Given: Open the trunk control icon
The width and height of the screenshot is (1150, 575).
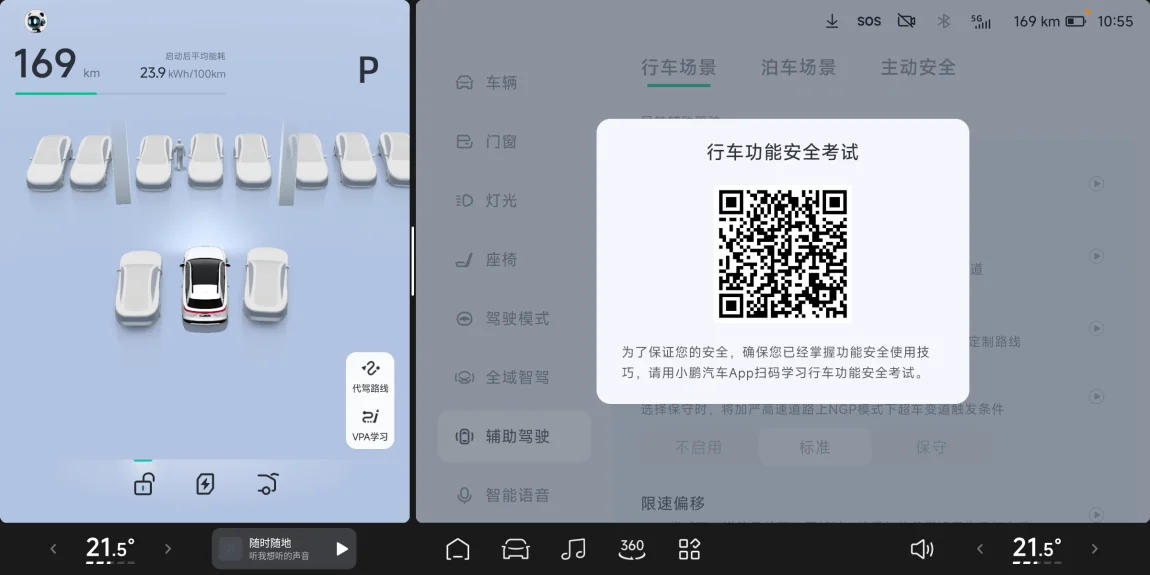Looking at the screenshot, I should pyautogui.click(x=268, y=484).
